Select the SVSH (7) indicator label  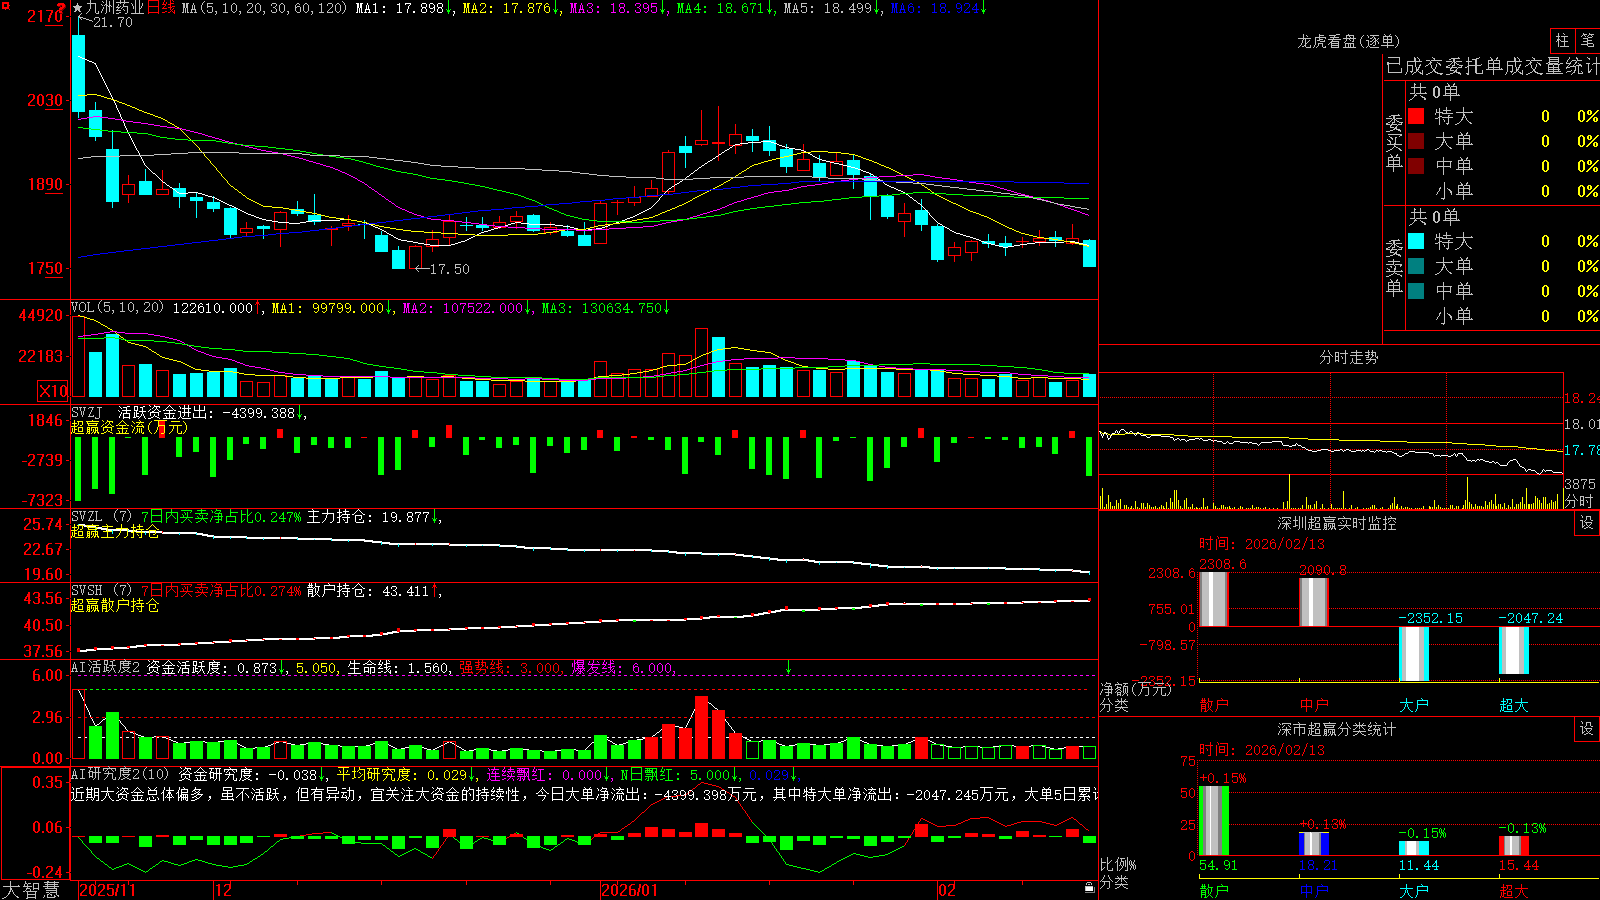[101, 591]
